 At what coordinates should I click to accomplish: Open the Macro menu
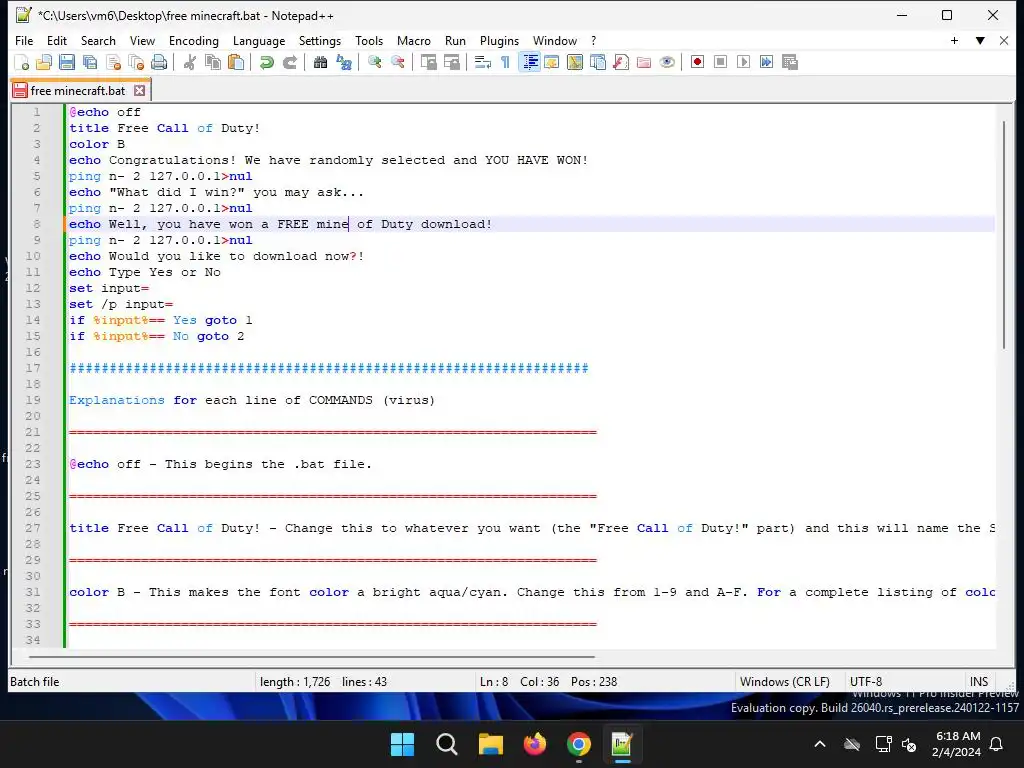click(413, 40)
